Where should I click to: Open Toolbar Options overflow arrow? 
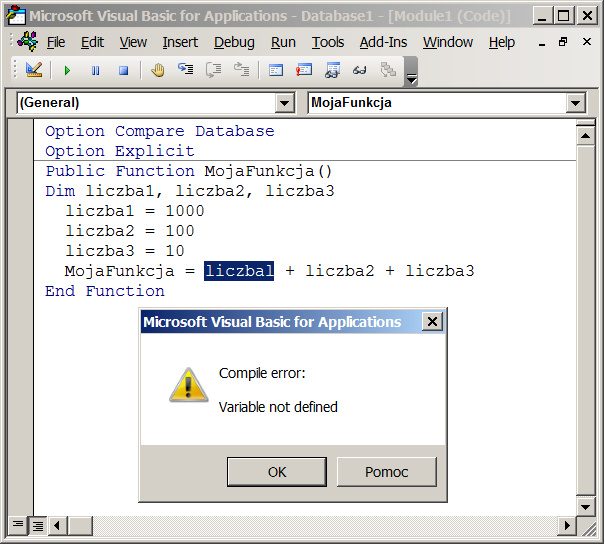click(411, 71)
